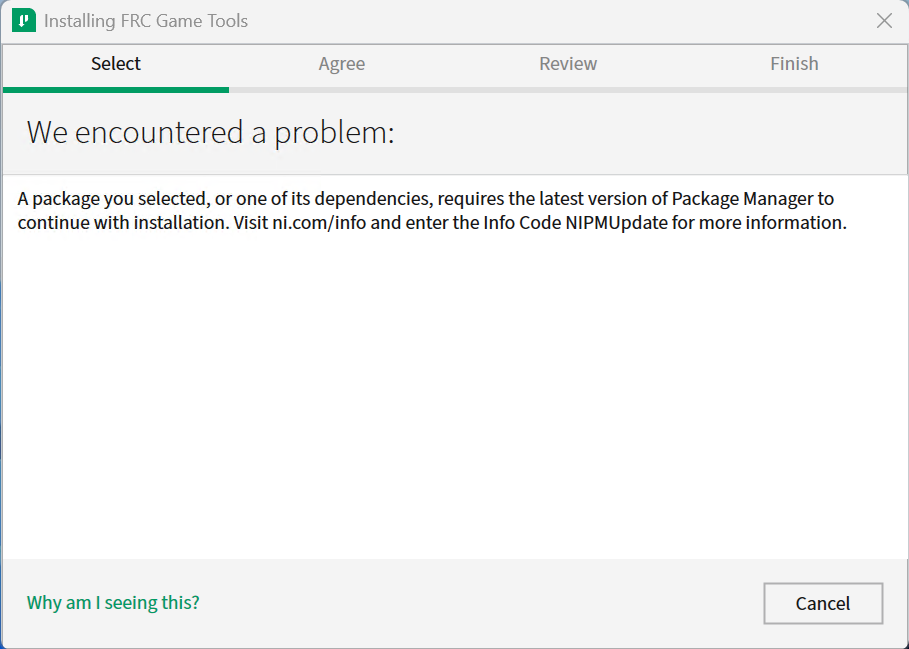The width and height of the screenshot is (909, 649).
Task: Click the 'We encountered a problem:' heading
Action: (210, 133)
